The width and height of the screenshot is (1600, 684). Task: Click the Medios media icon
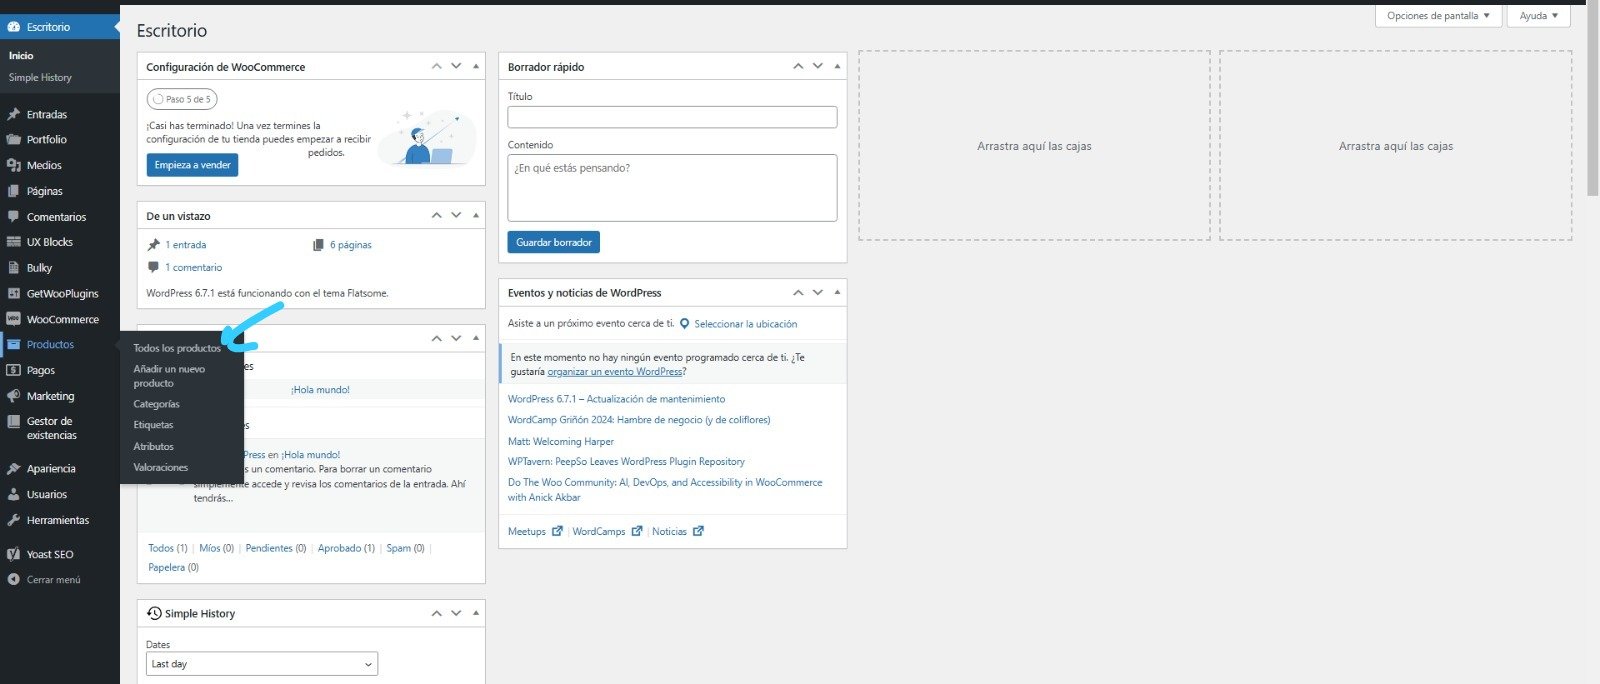tap(14, 165)
